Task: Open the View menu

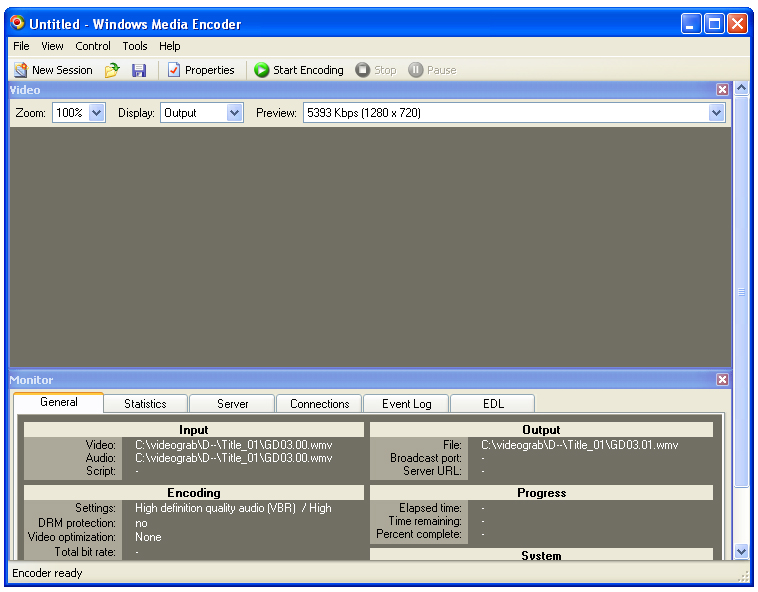Action: (52, 46)
